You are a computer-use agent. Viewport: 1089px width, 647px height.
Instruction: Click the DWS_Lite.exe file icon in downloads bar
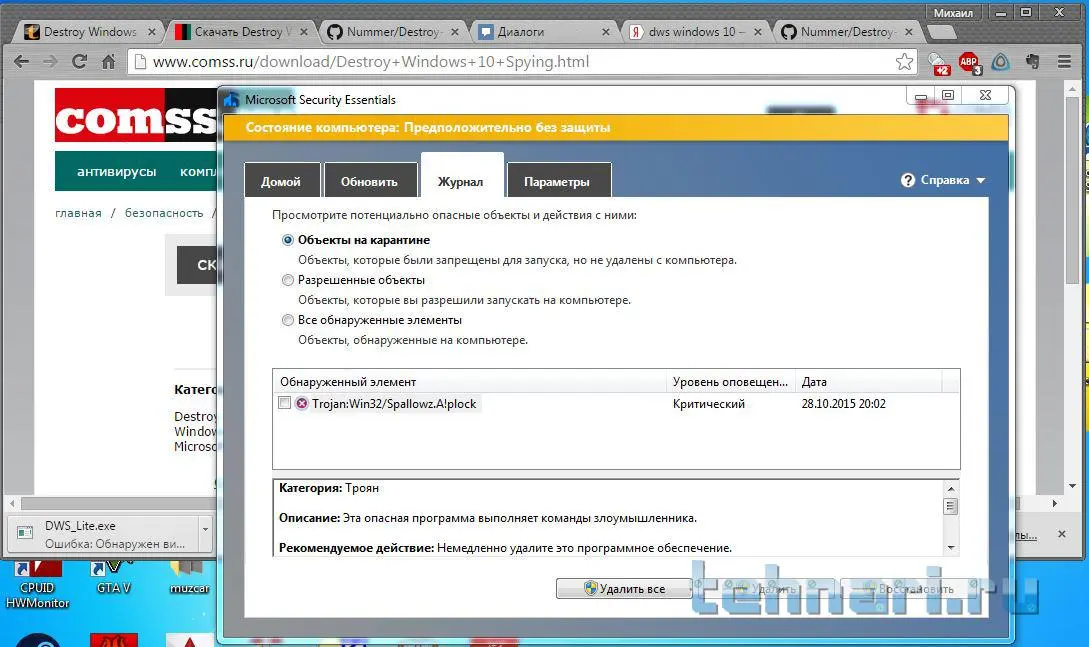(x=25, y=532)
